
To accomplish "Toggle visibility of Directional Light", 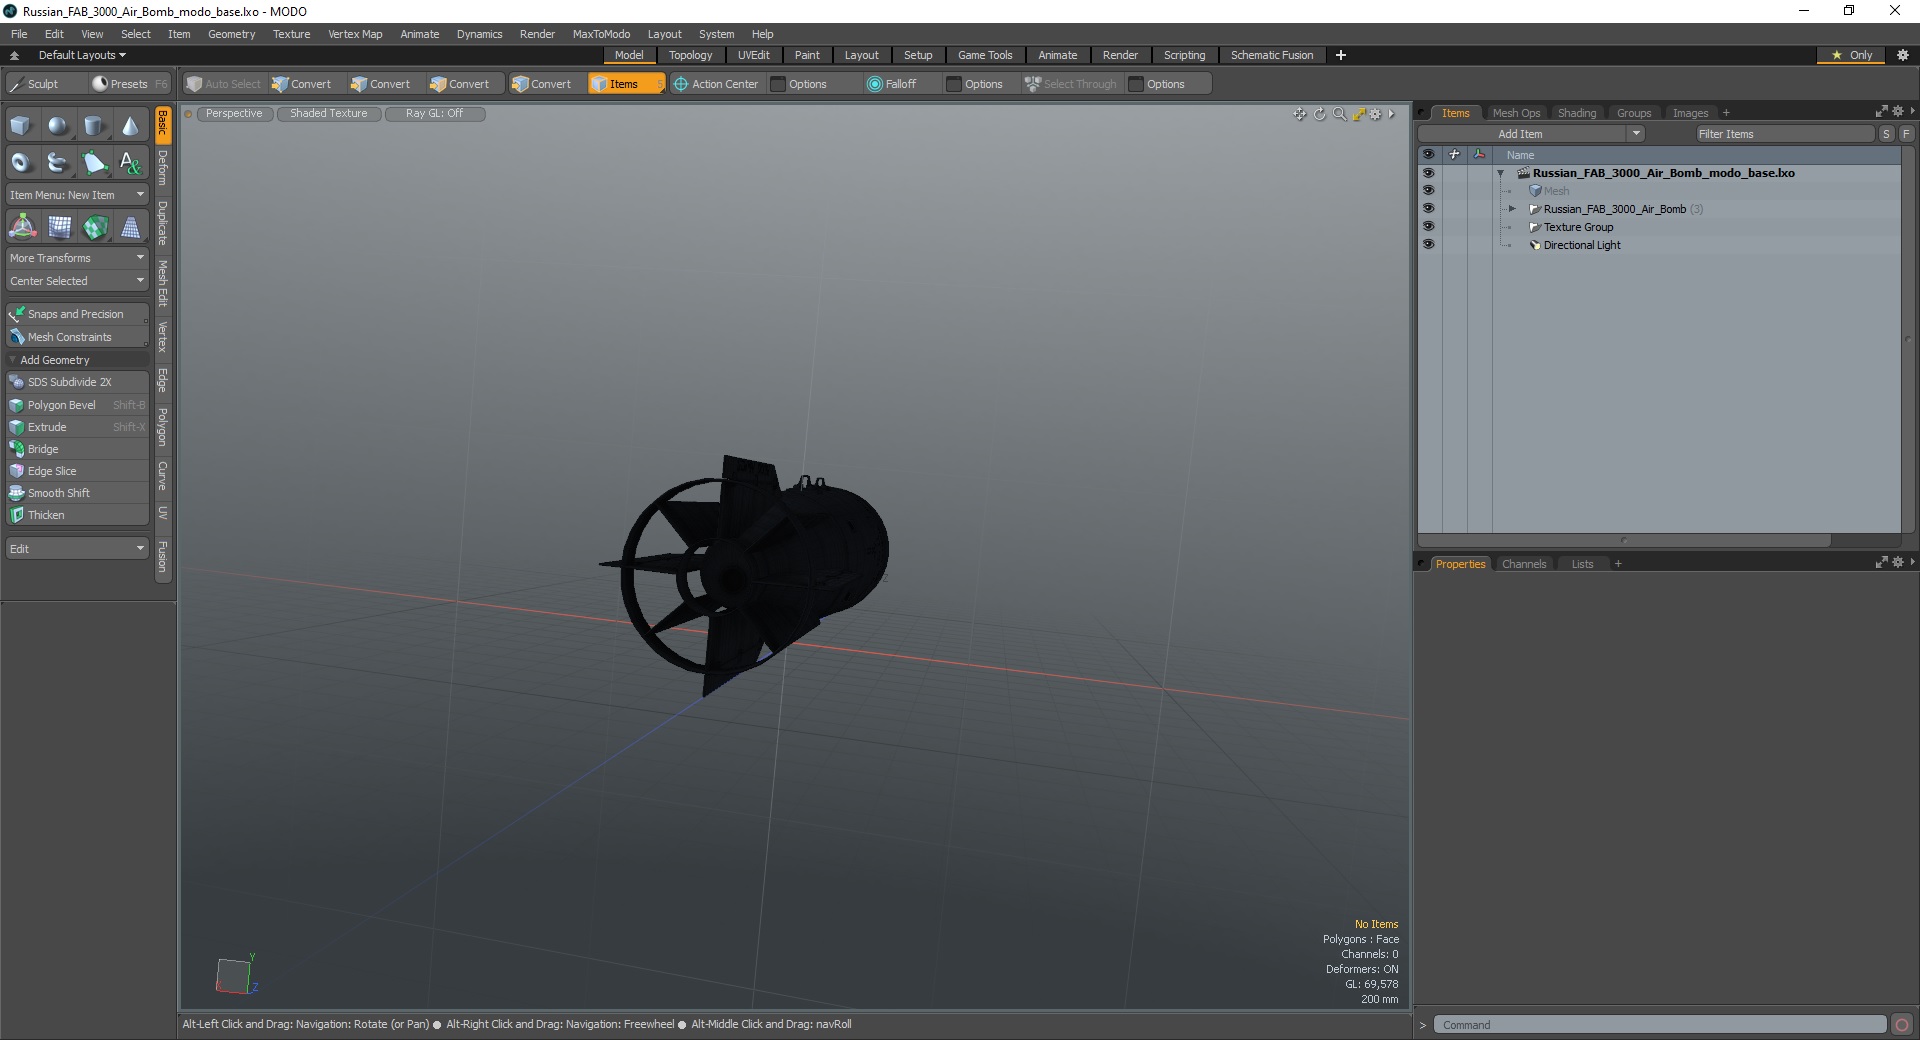I will point(1428,245).
